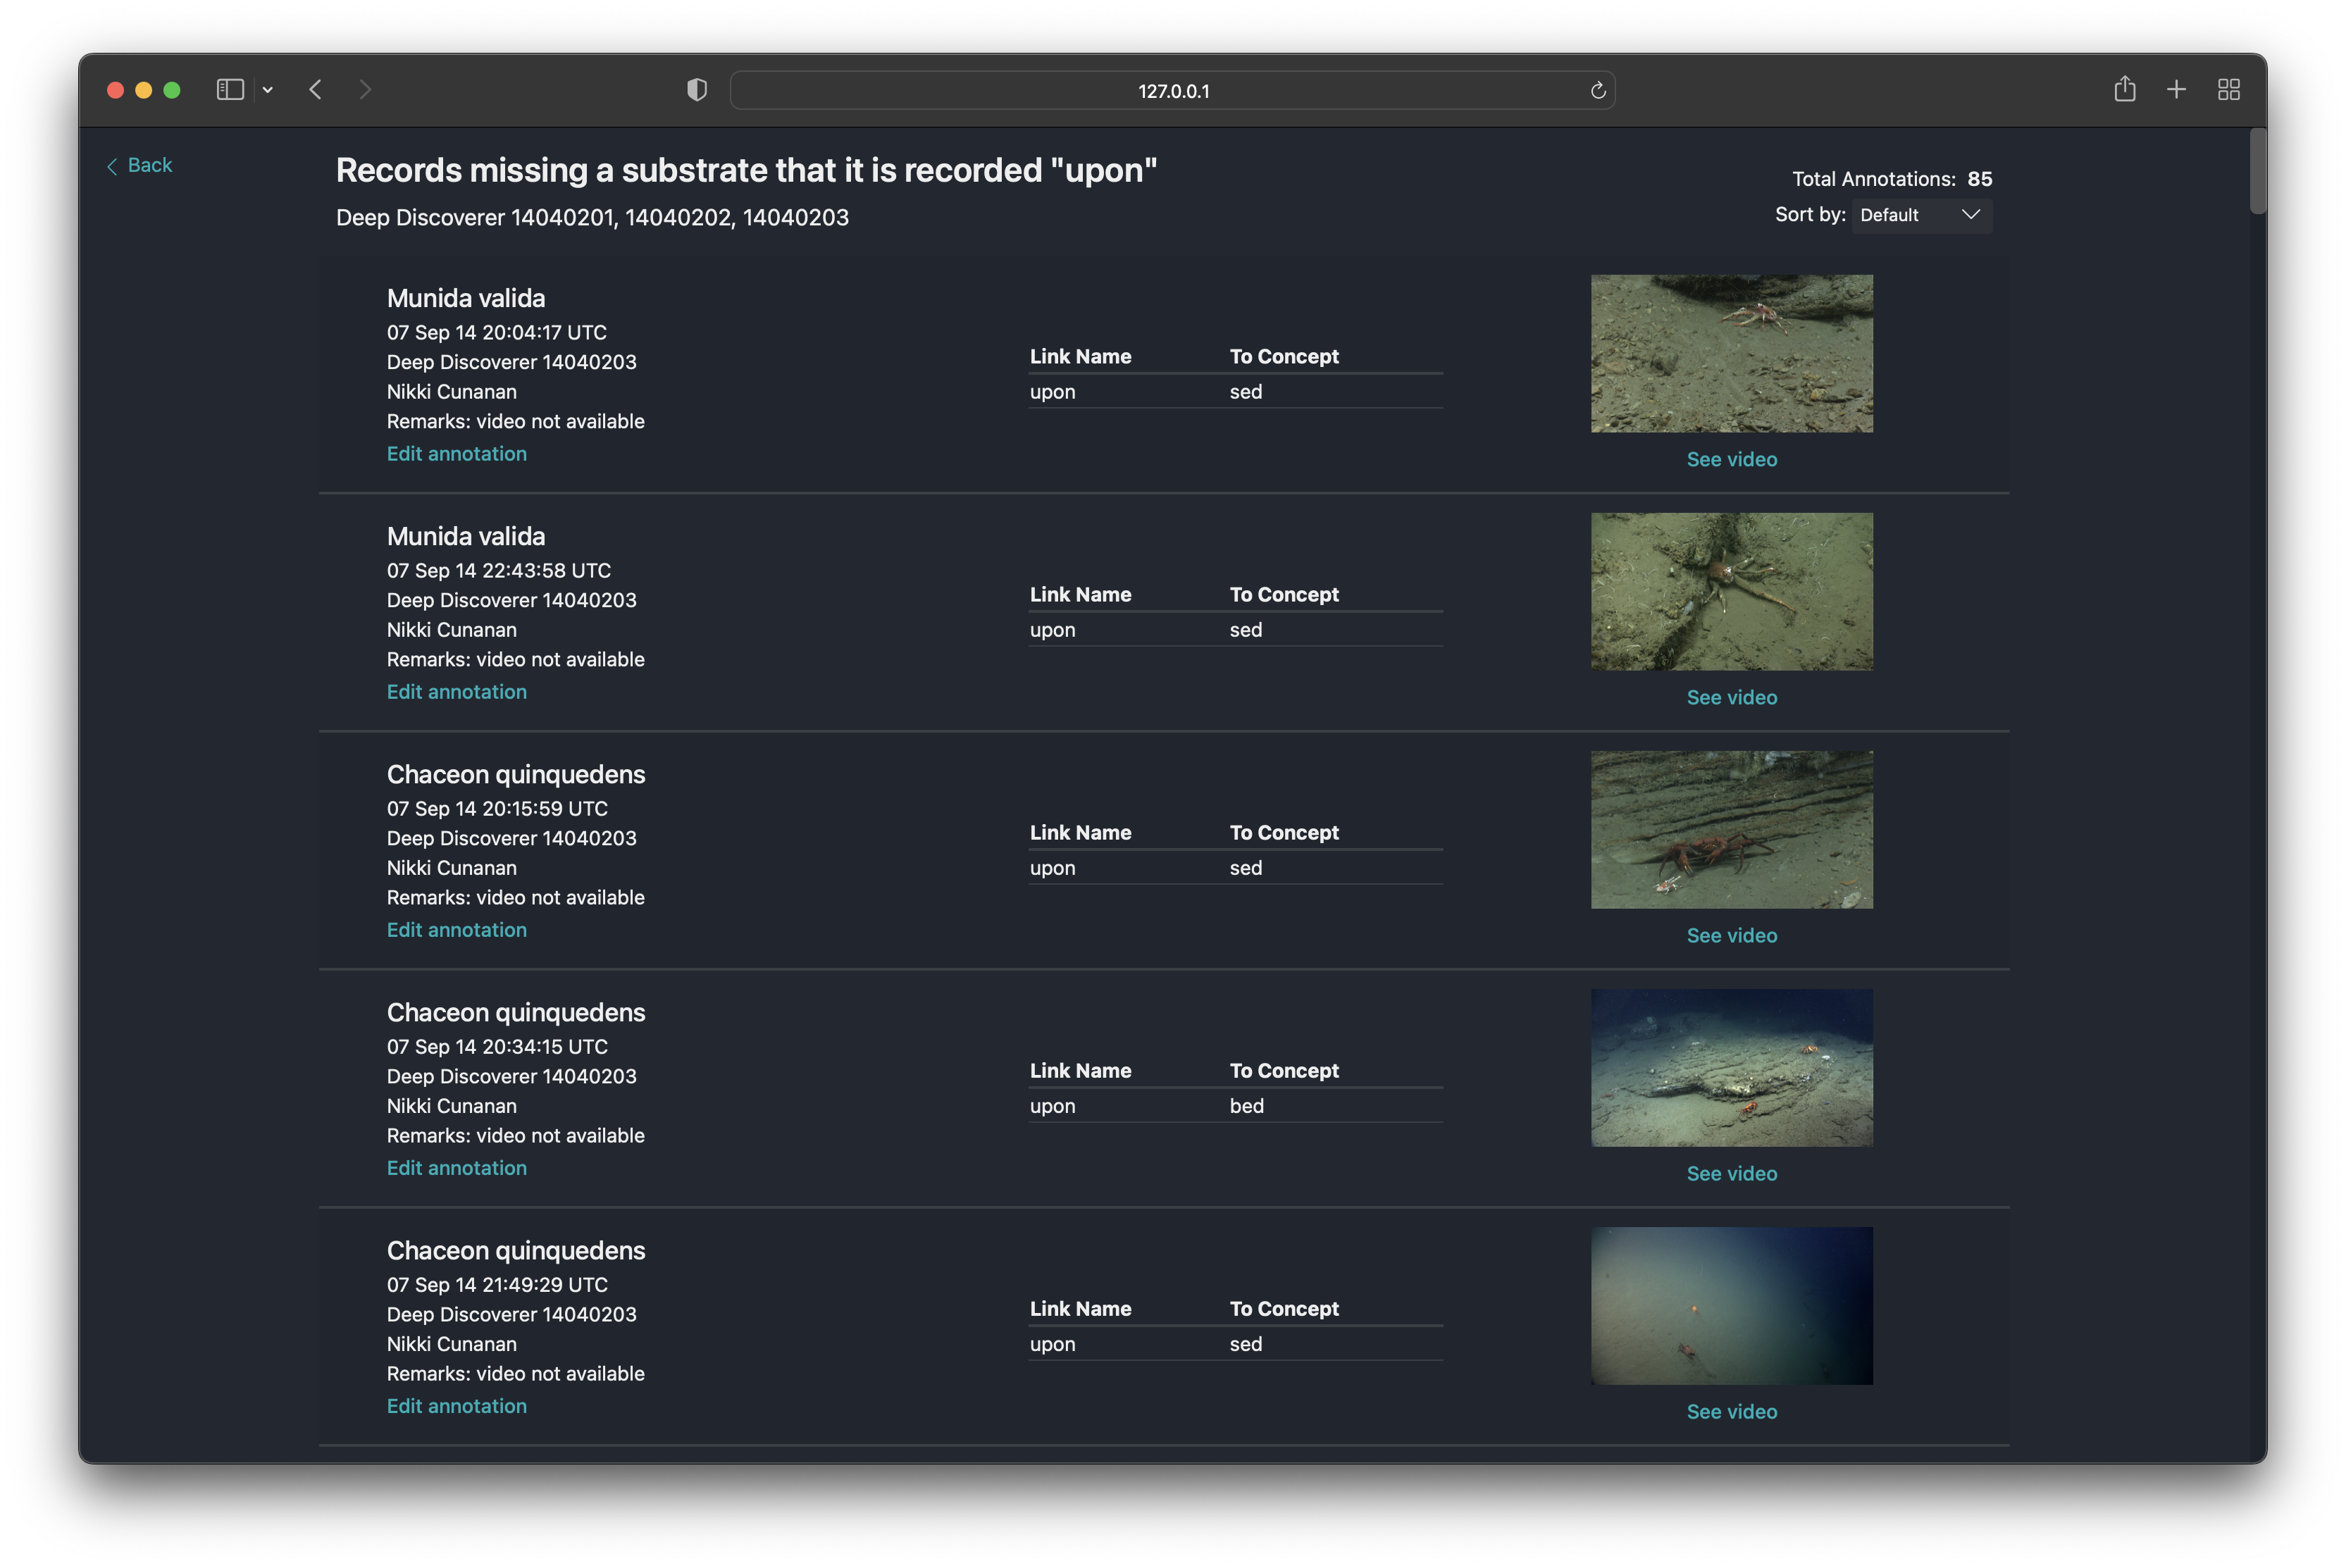Show the tab overview grid icon

[x=2228, y=90]
